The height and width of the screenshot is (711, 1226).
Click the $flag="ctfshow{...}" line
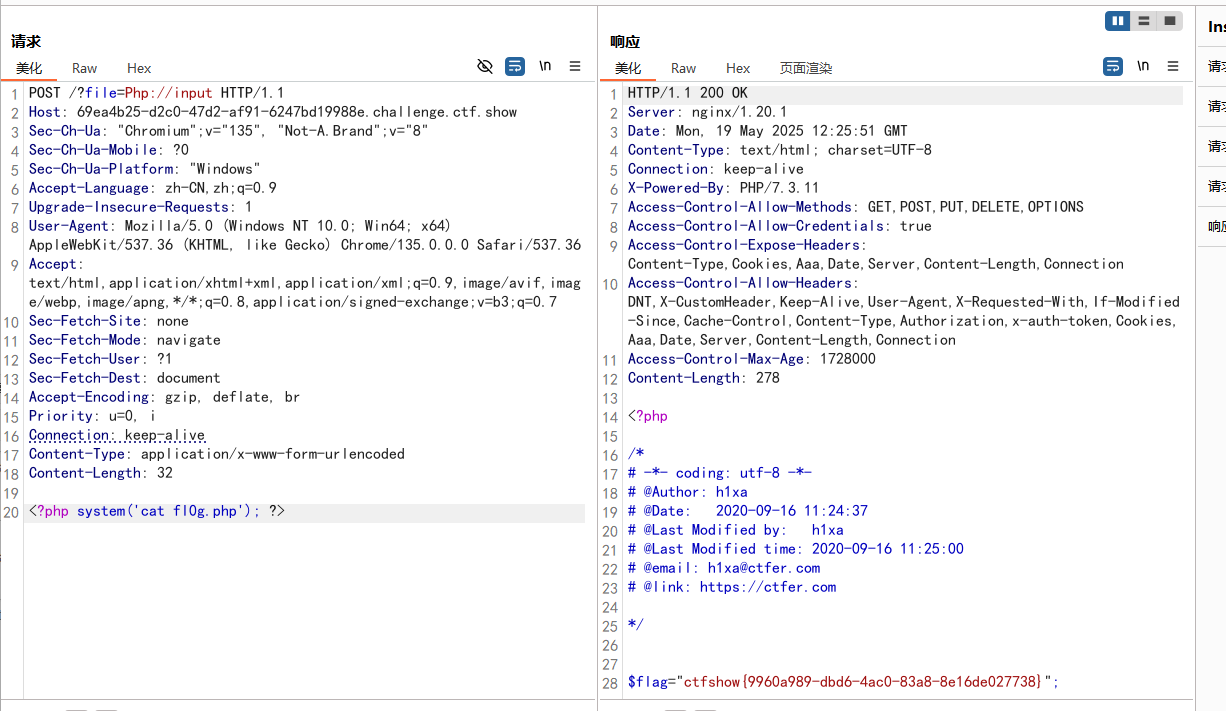click(843, 682)
